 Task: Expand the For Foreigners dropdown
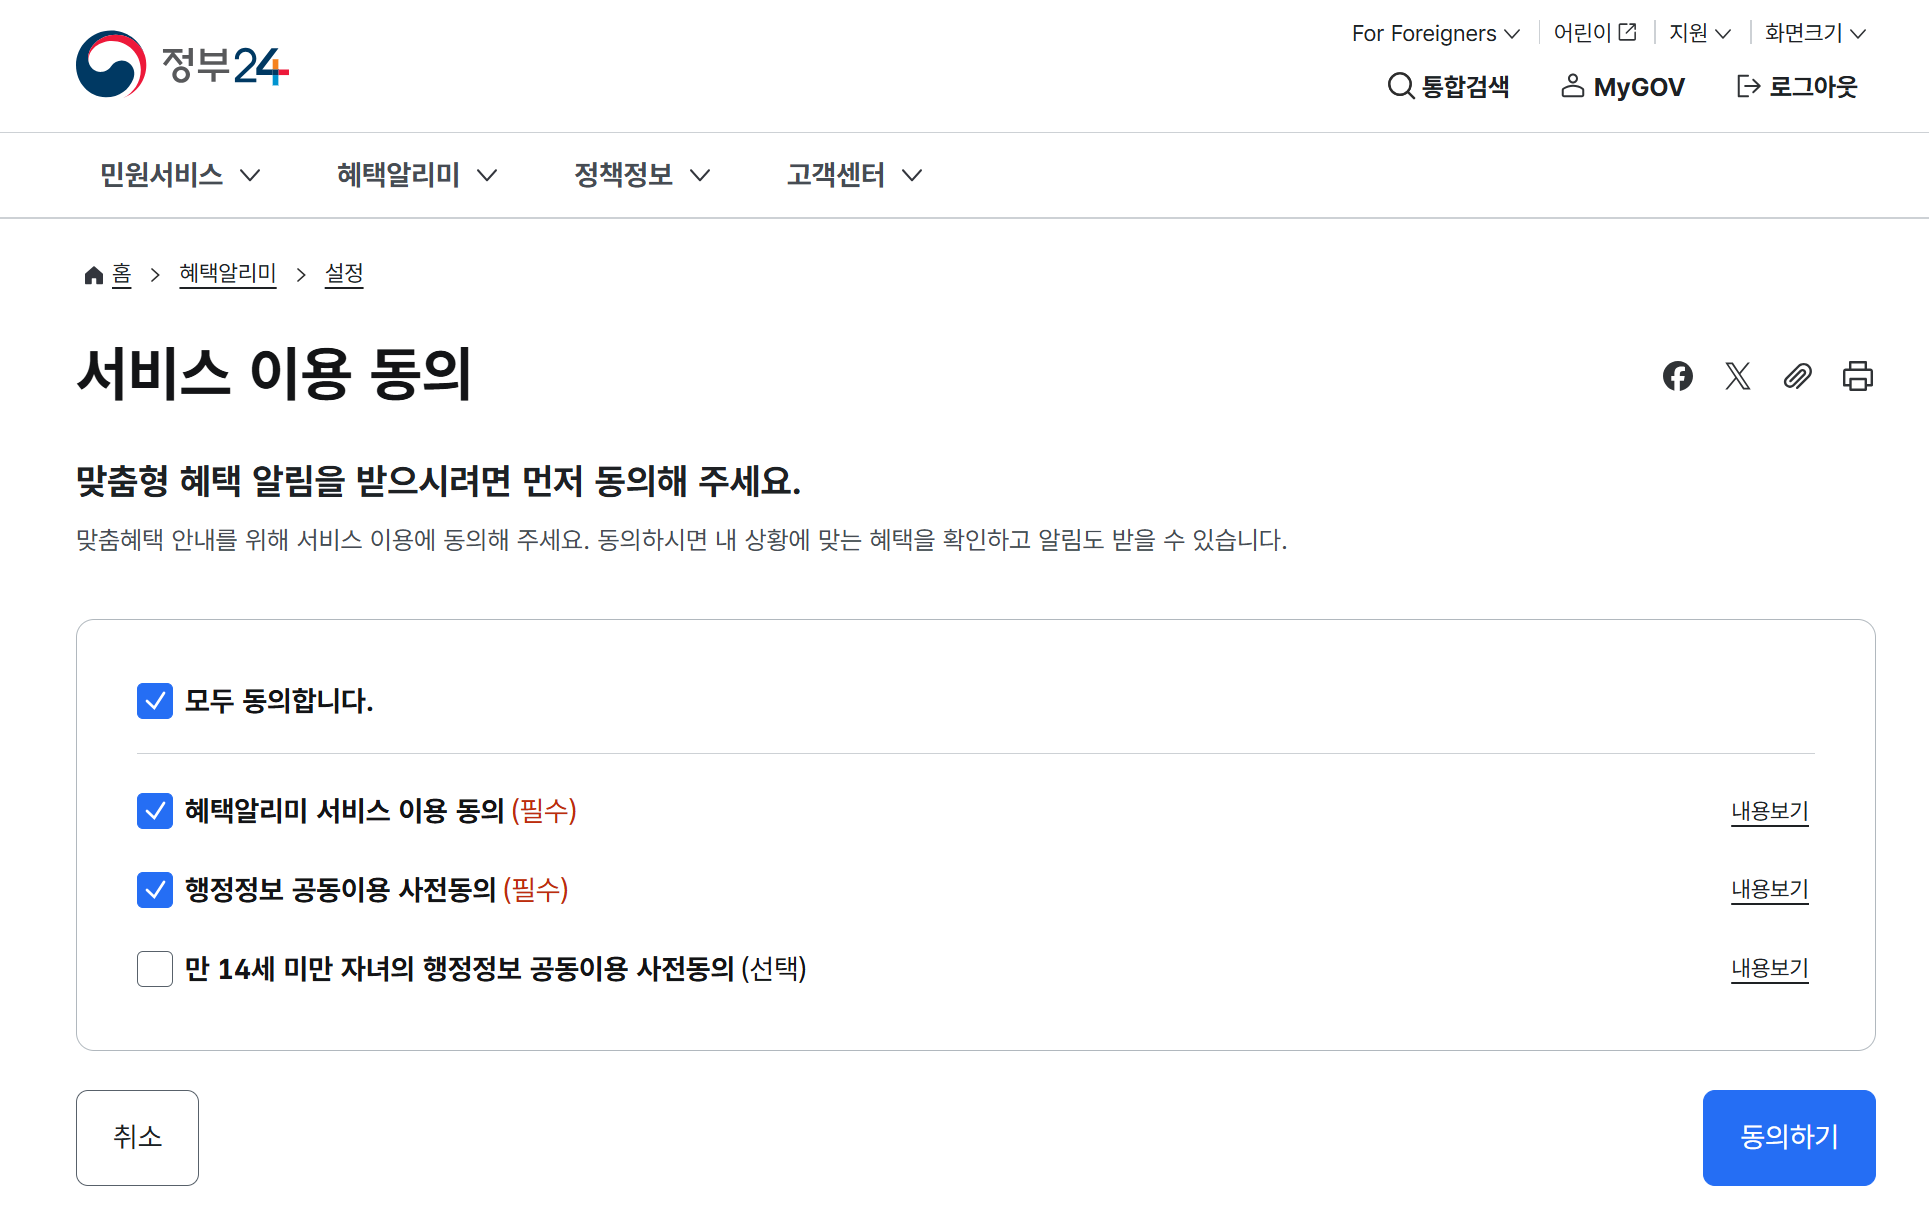pos(1435,33)
